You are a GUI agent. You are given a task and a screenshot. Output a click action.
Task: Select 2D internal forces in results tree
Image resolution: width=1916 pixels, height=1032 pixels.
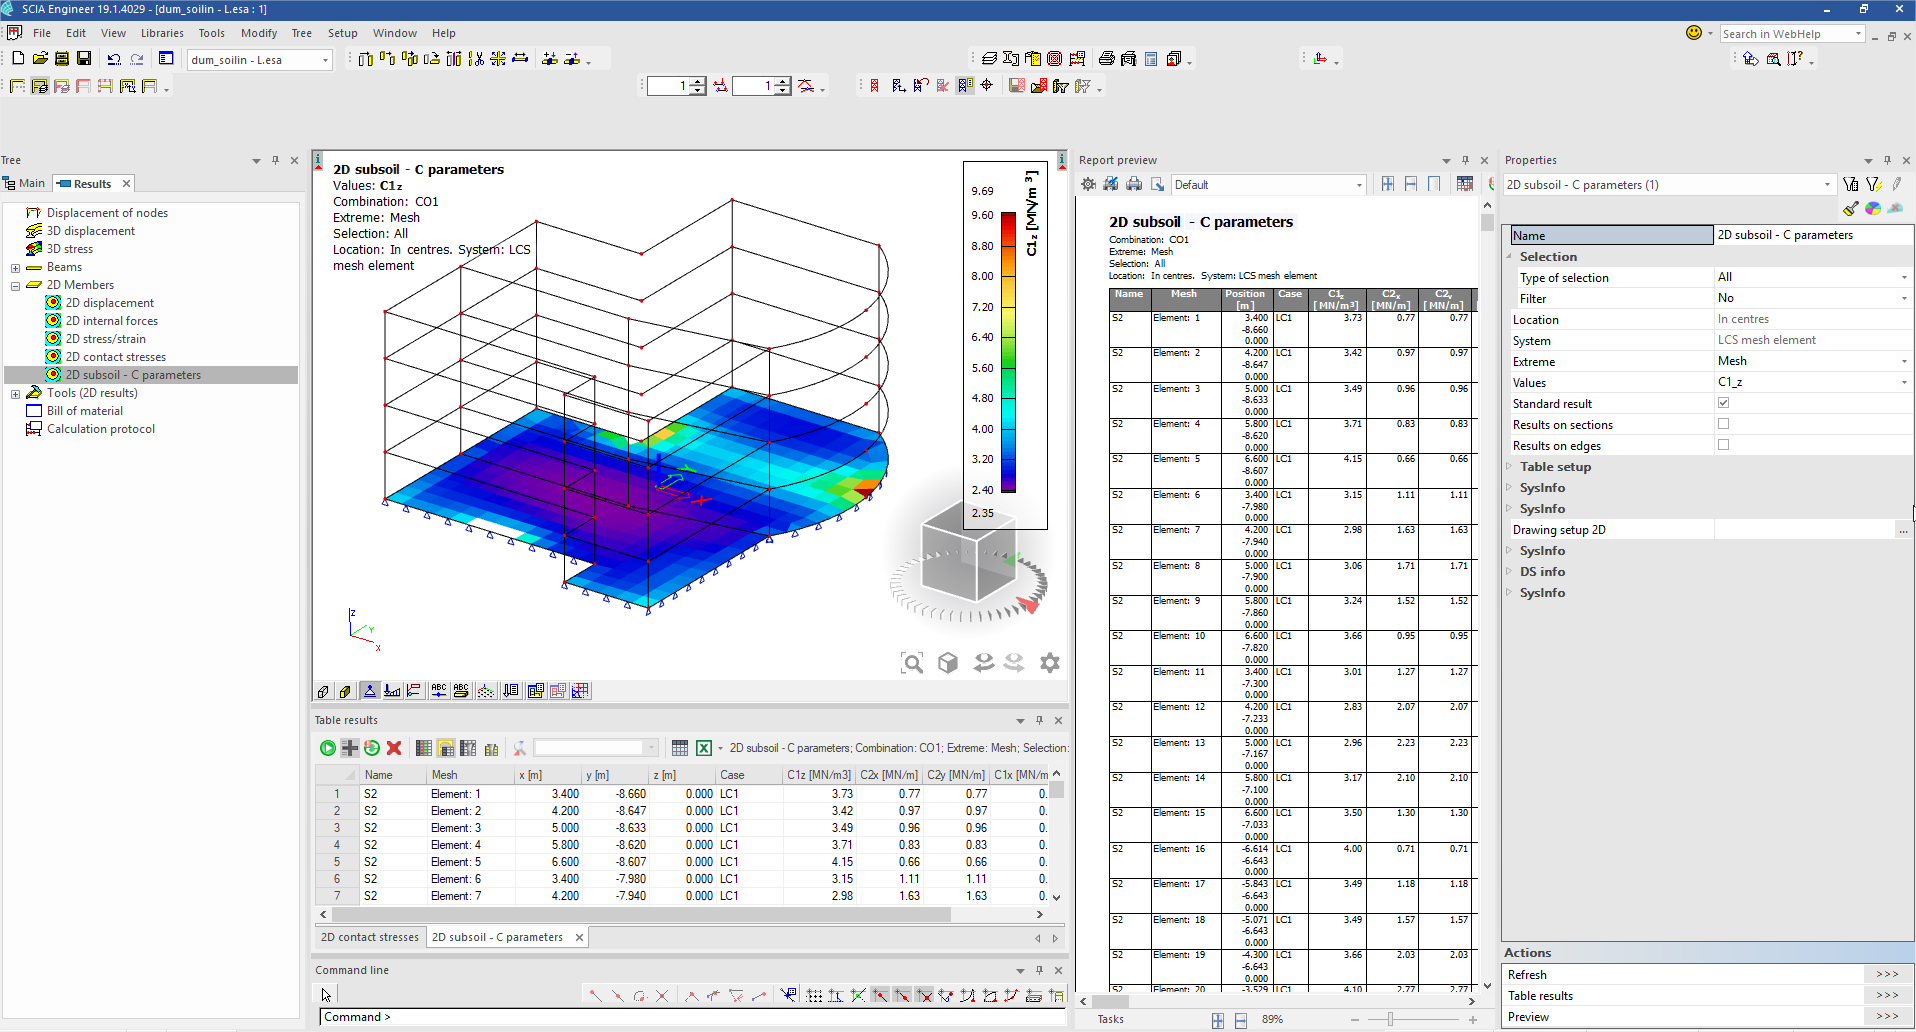[112, 321]
